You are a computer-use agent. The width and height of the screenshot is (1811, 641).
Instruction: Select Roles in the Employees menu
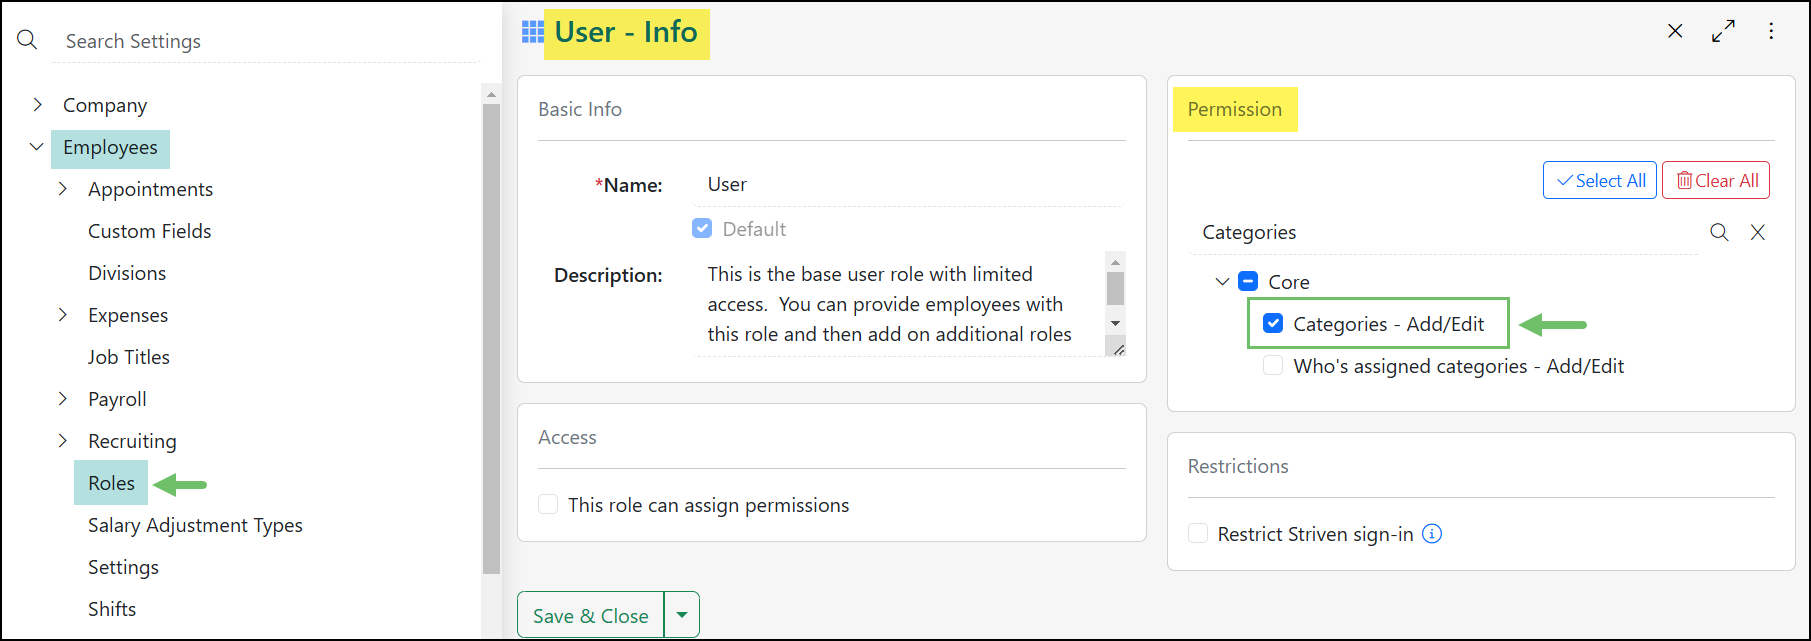click(111, 483)
